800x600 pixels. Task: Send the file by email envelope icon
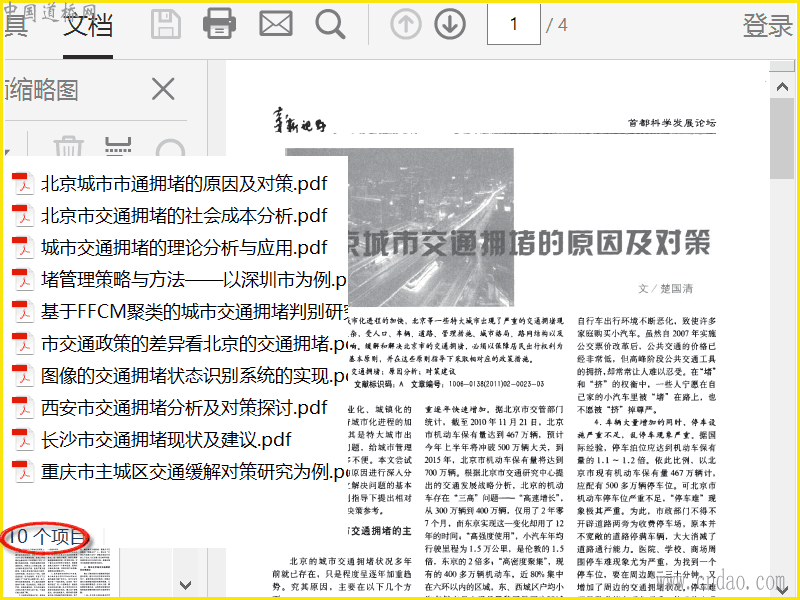pyautogui.click(x=276, y=24)
